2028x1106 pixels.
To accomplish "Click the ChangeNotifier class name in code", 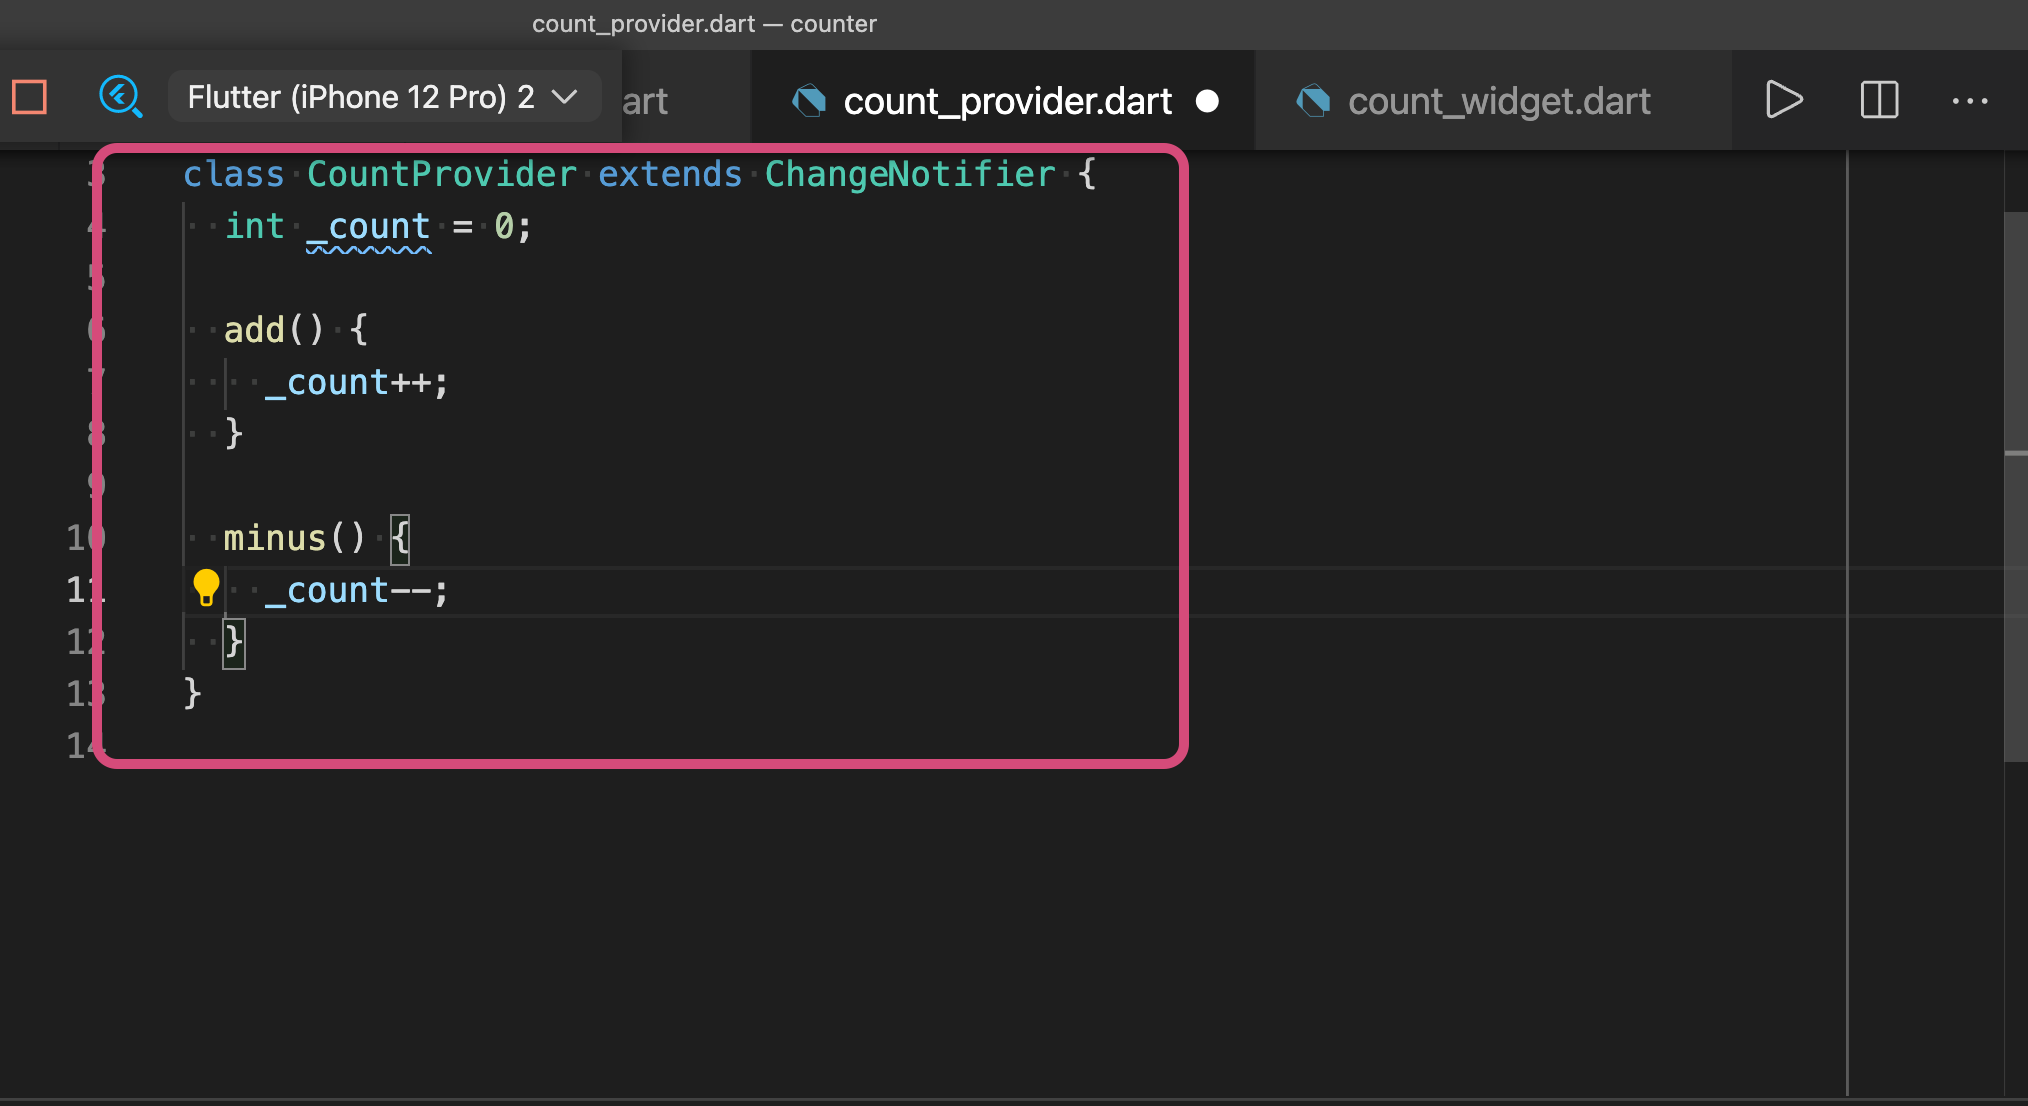I will click(909, 174).
